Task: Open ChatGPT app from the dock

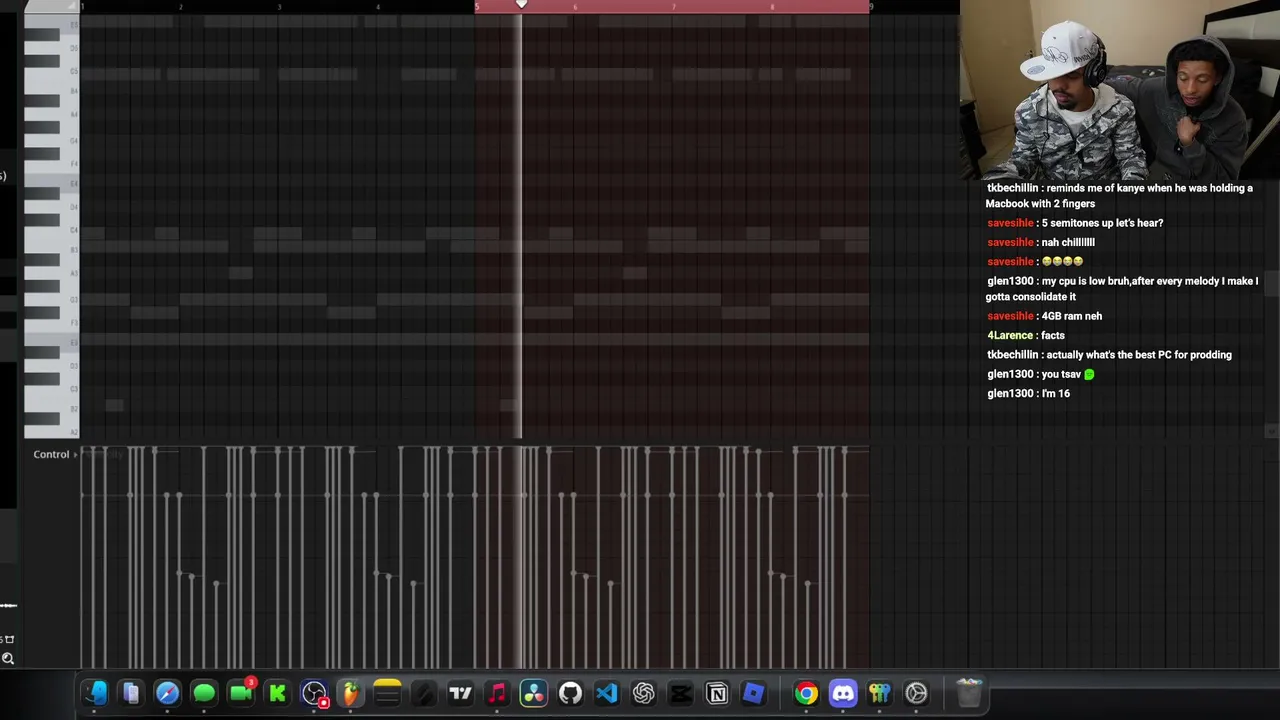Action: pos(643,693)
